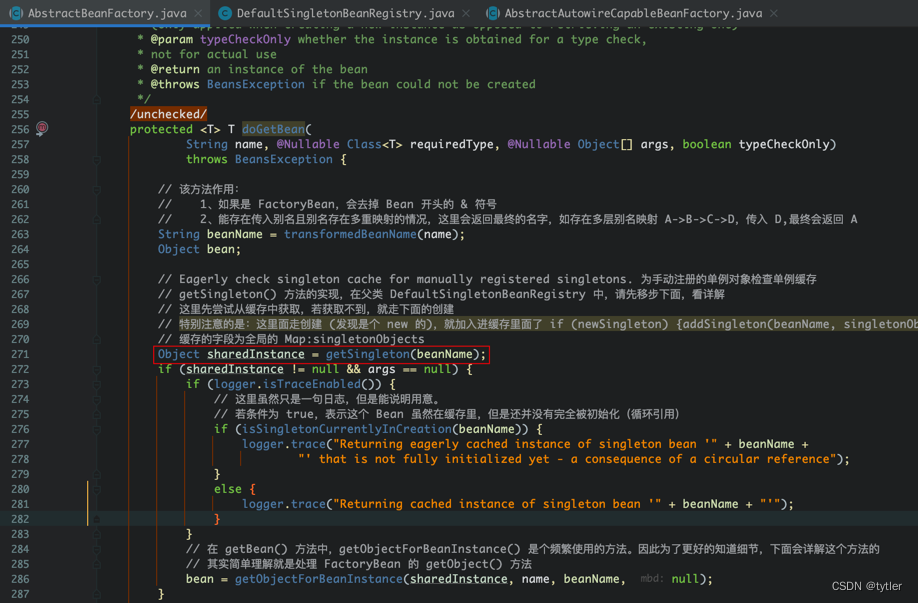This screenshot has width=918, height=603.
Task: Click the requiredType parameter name
Action: (x=452, y=144)
